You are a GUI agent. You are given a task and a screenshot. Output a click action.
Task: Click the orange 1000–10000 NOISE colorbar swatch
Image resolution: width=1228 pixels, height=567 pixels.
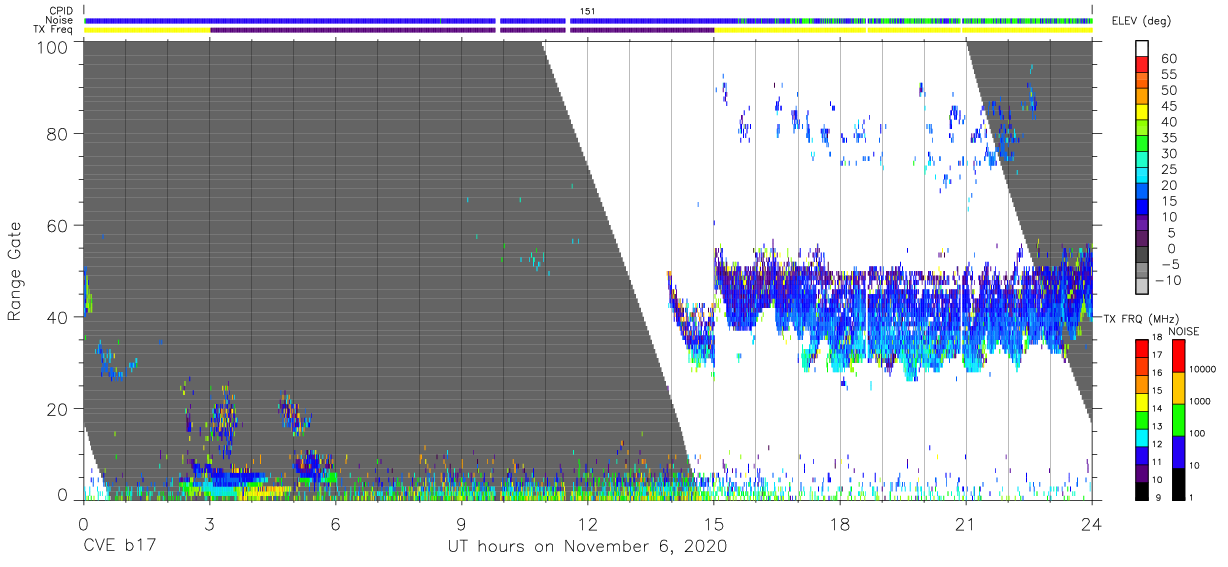click(x=1177, y=388)
